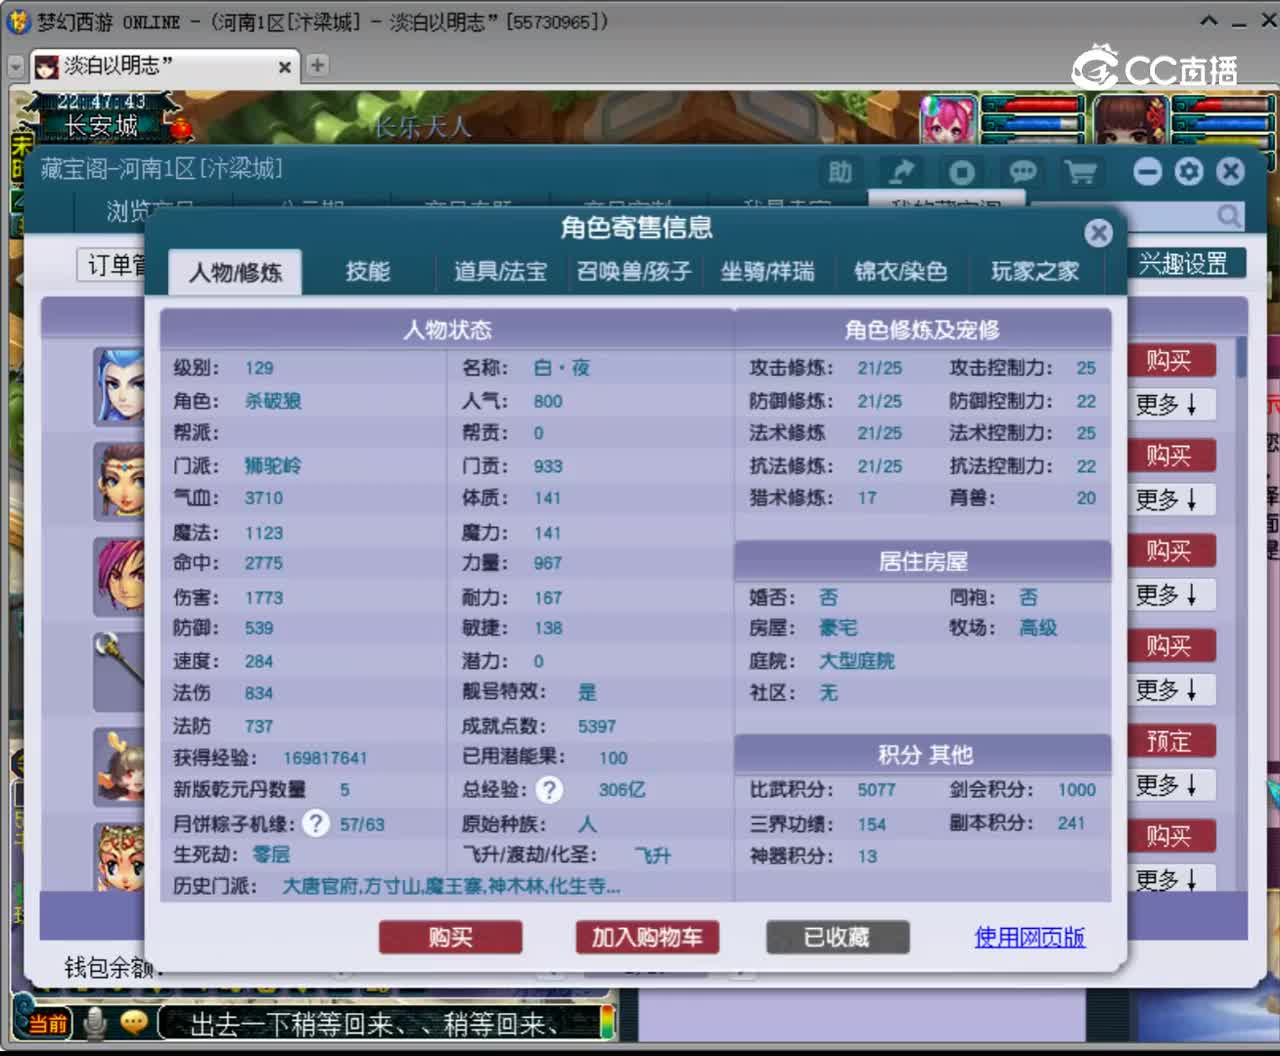Open the chat bubble icon in 藏宝阁 toolbar
This screenshot has height=1056, width=1280.
point(1022,172)
